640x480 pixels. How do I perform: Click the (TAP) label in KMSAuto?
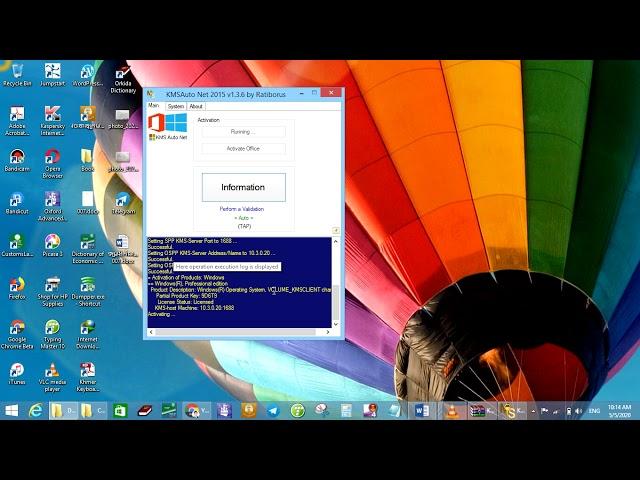click(x=244, y=226)
